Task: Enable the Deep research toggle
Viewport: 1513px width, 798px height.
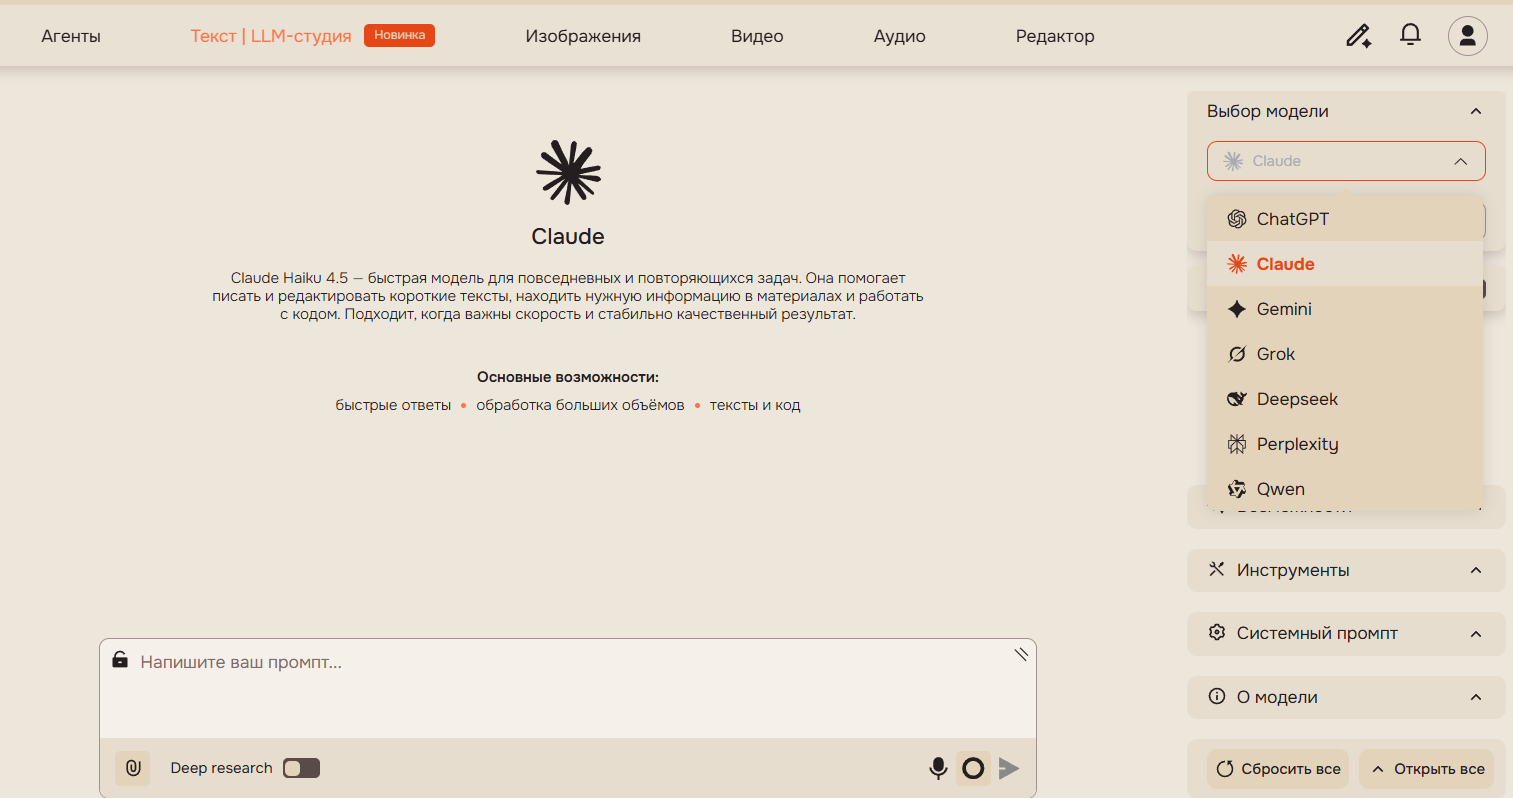Action: click(x=301, y=768)
